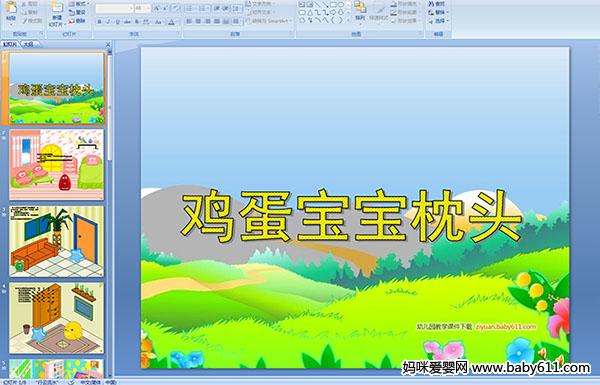The image size is (600, 385).
Task: Close the slides thumbnail pane
Action: point(108,44)
